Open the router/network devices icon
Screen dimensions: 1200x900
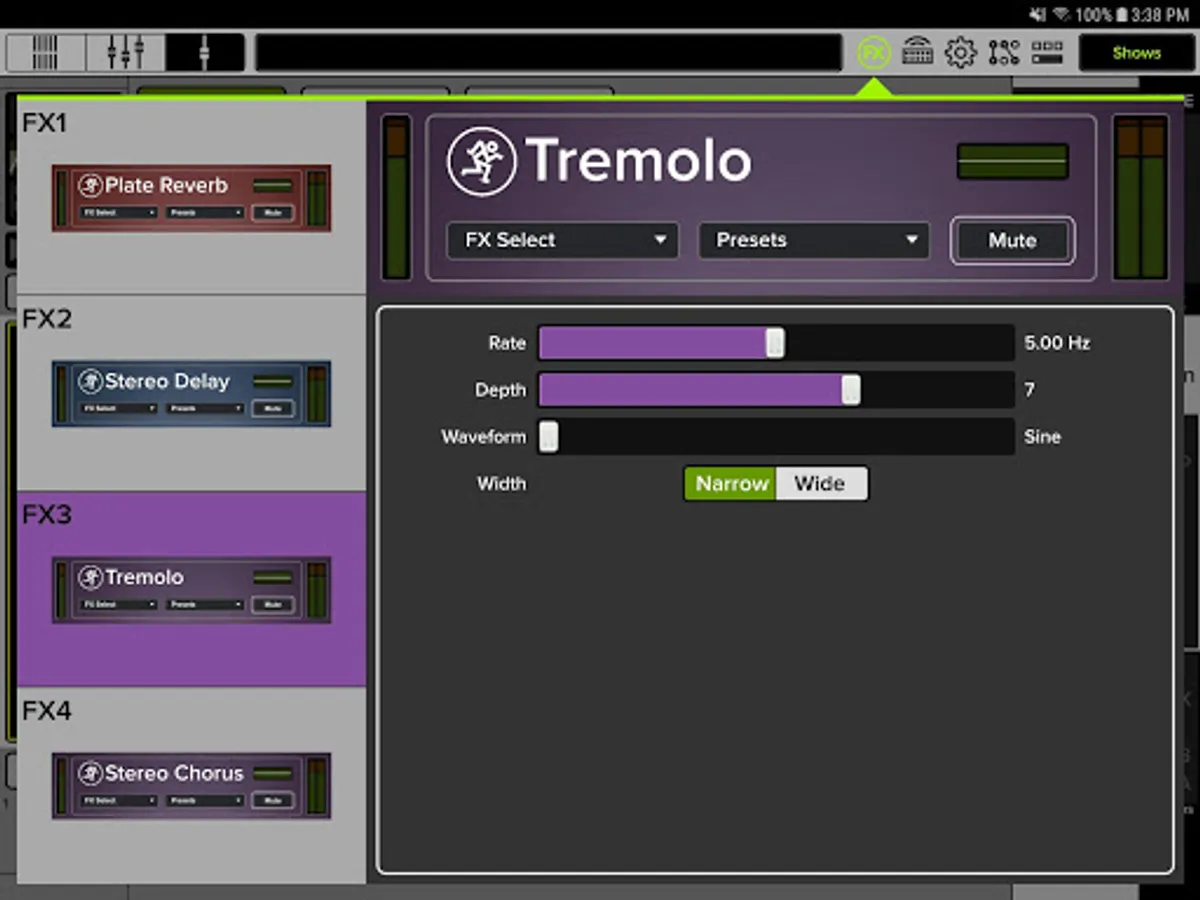917,52
